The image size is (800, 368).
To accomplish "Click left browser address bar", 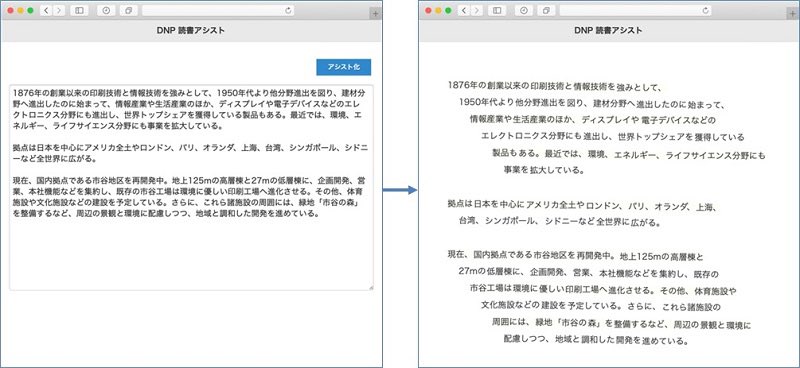I will click(218, 10).
